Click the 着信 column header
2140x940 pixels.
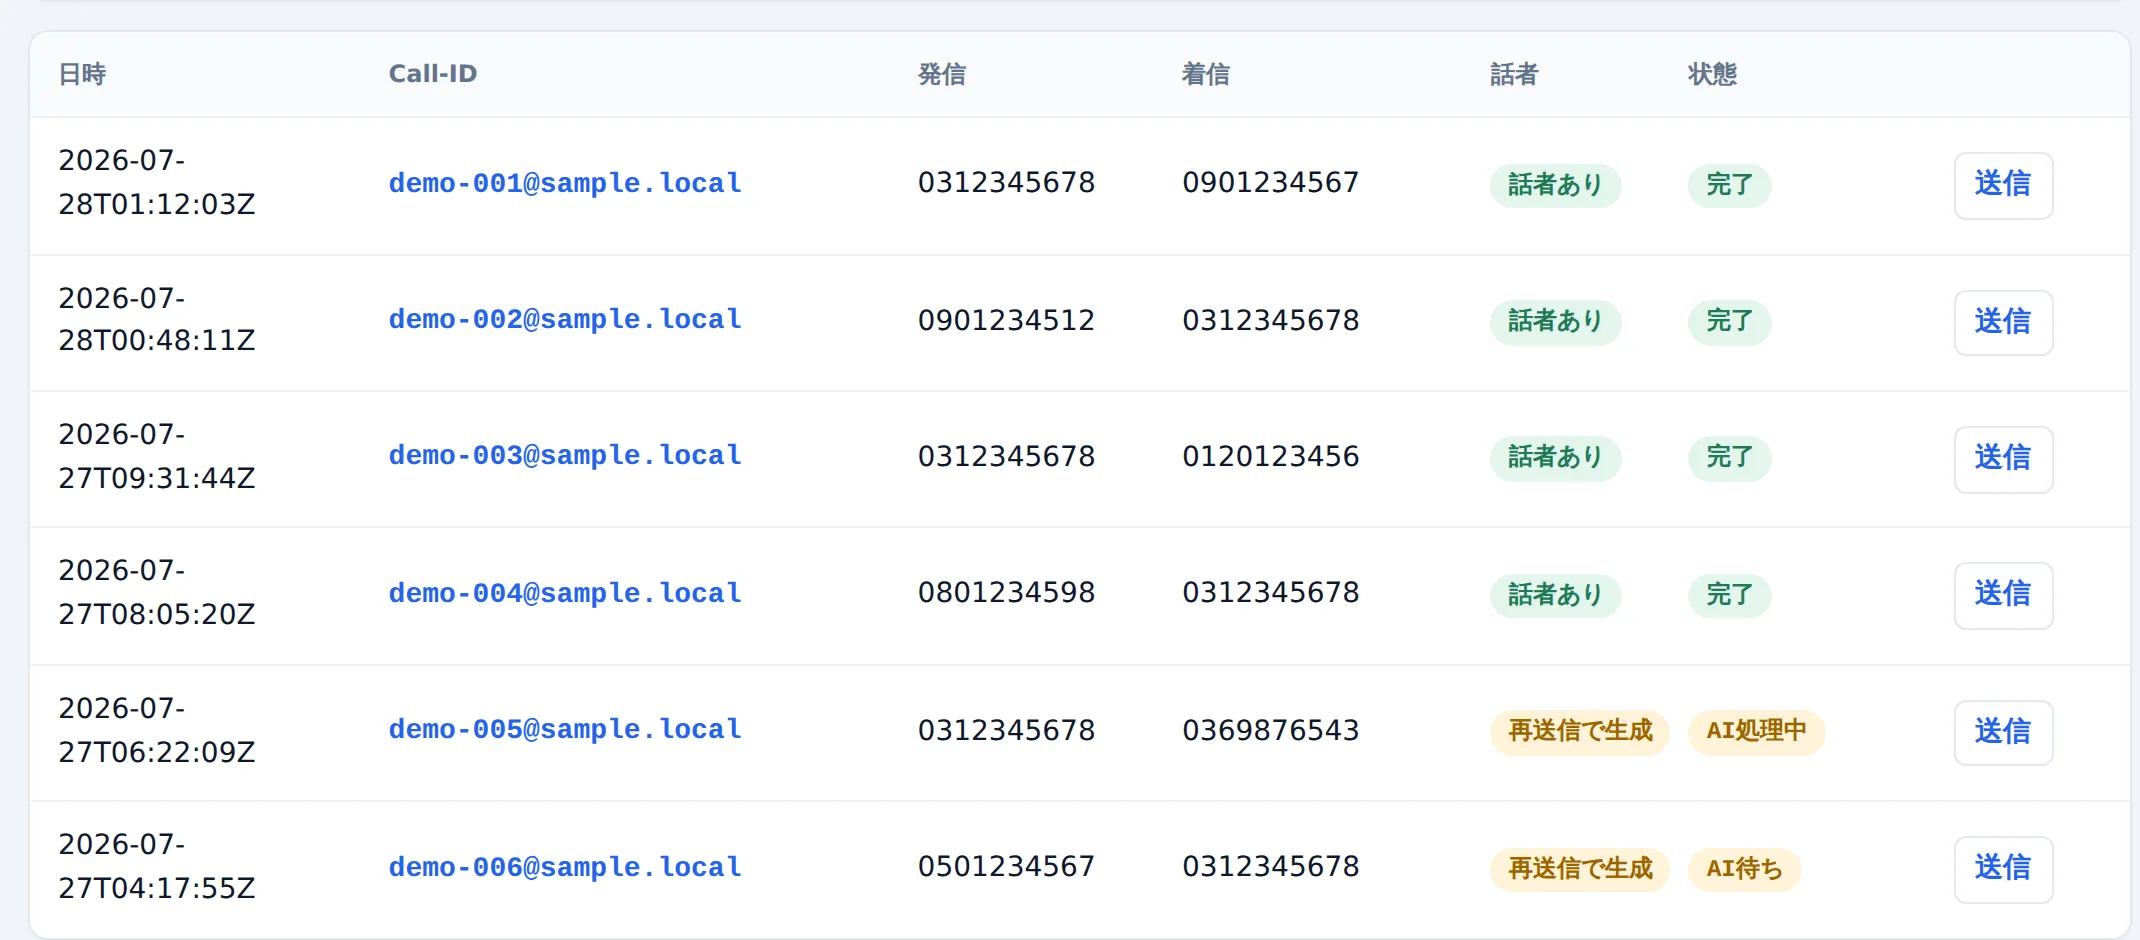tap(1206, 74)
